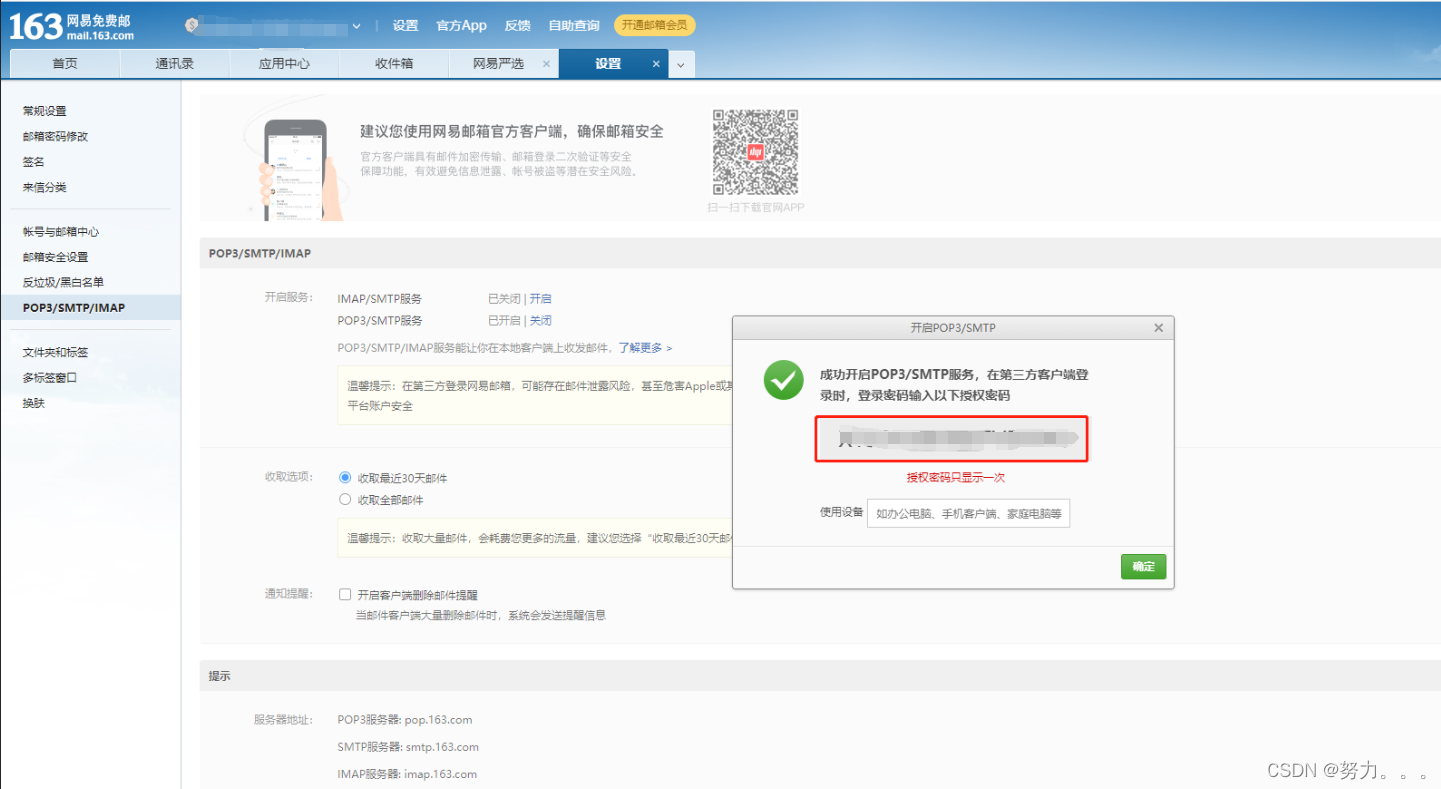Click 关闭 for POP3/SMTP服务
Image resolution: width=1441 pixels, height=789 pixels.
pyautogui.click(x=540, y=320)
